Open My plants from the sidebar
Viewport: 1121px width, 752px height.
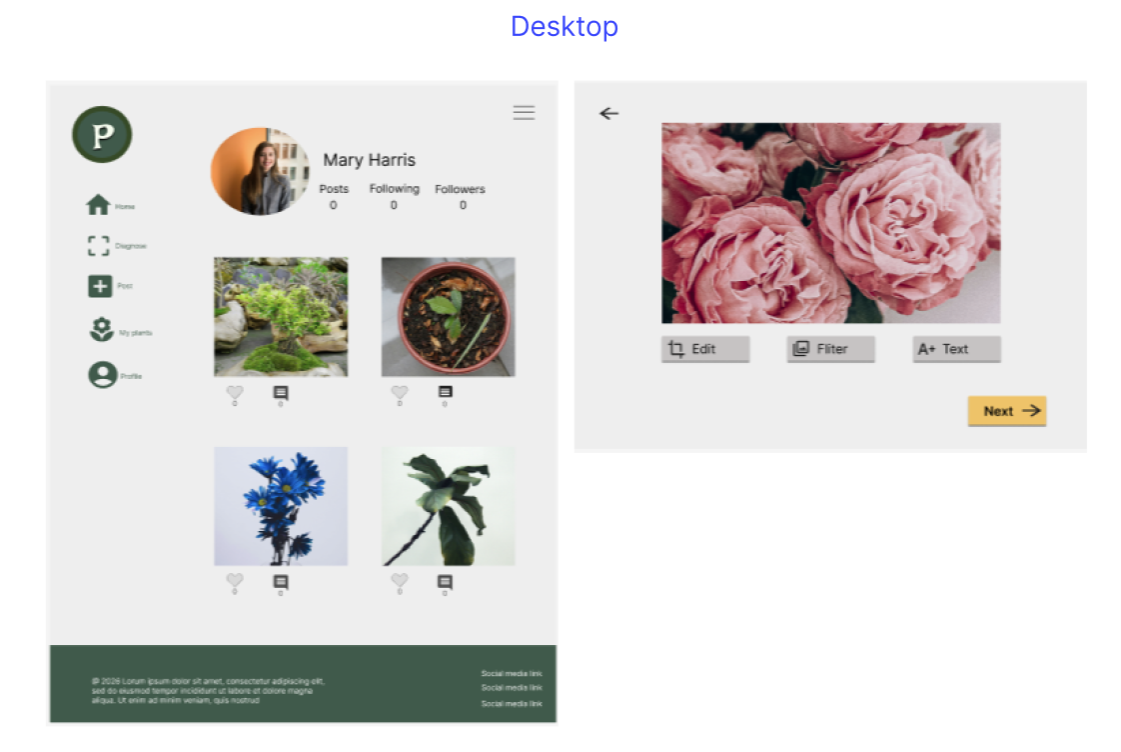click(99, 330)
